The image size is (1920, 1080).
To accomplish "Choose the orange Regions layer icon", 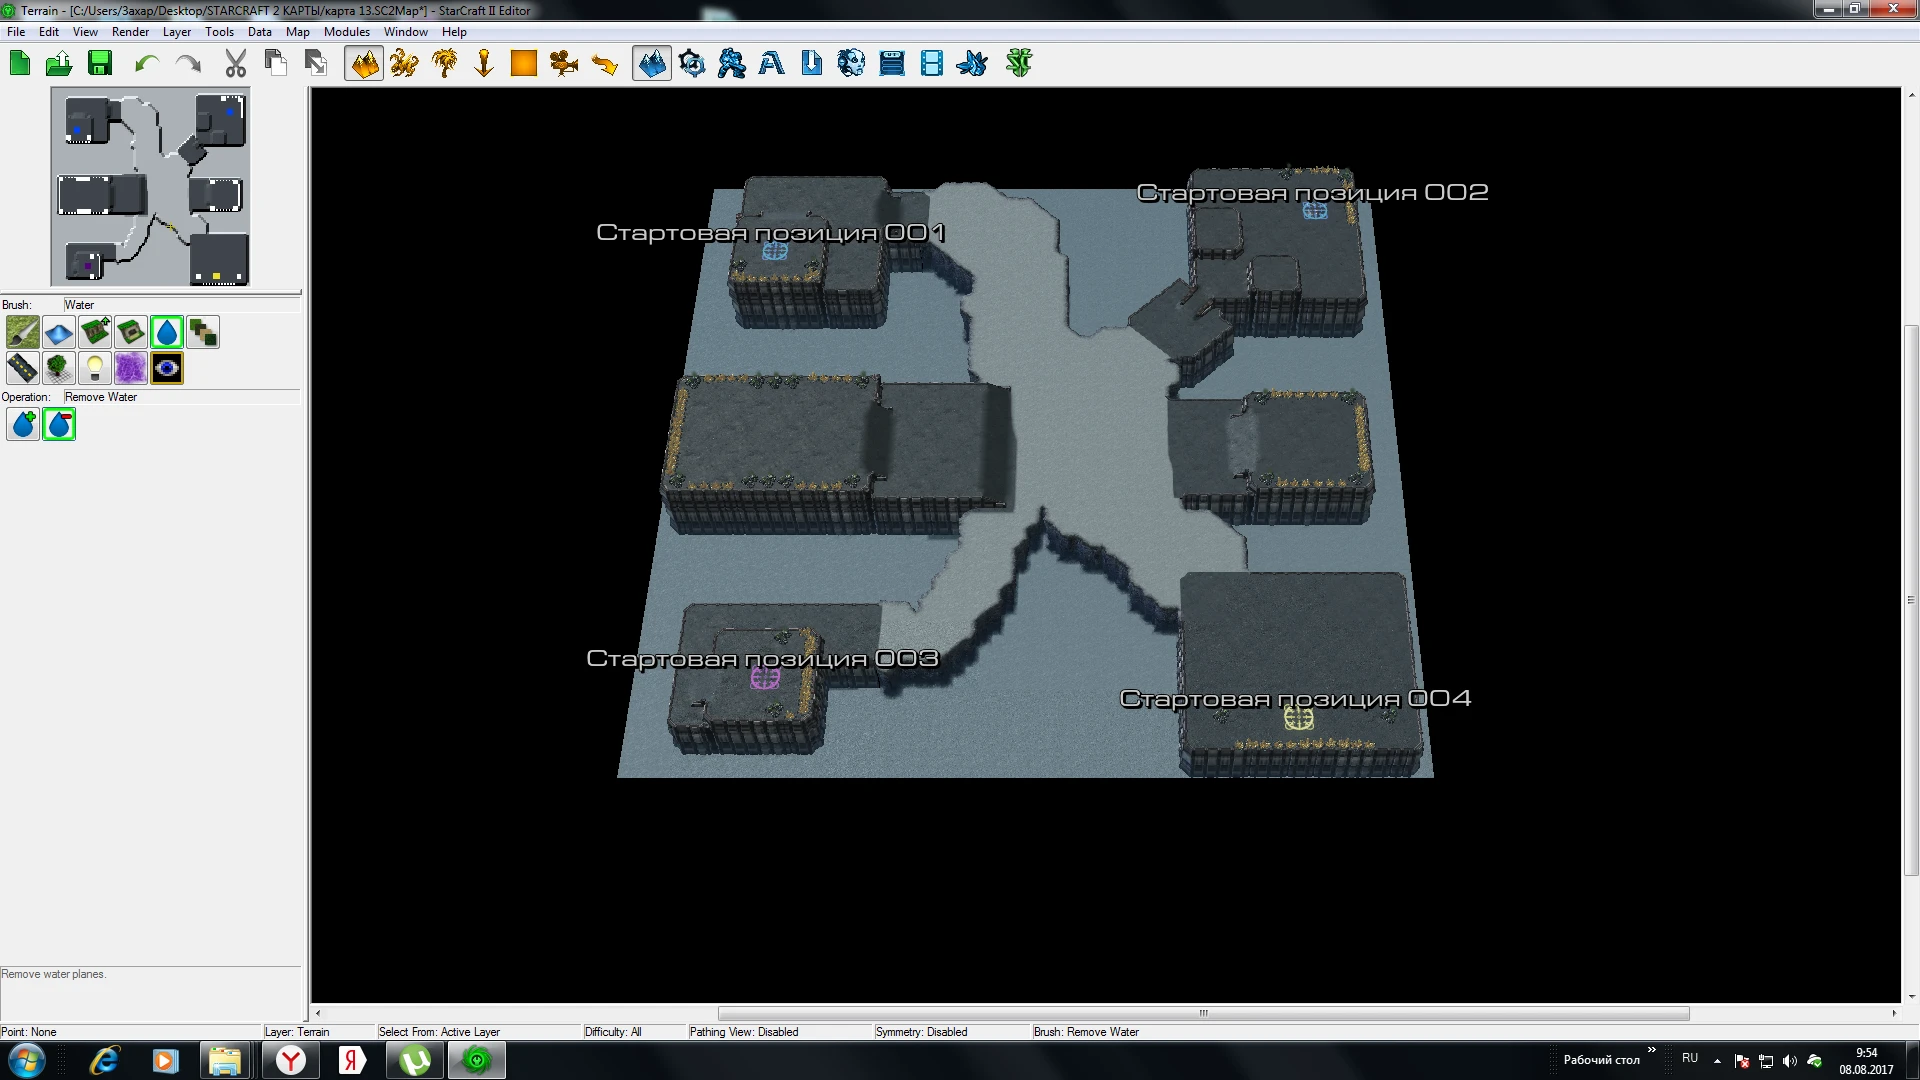I will pos(524,64).
